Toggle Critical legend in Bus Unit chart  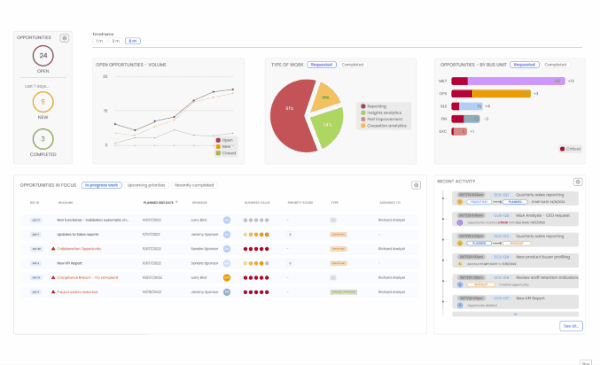tap(571, 149)
